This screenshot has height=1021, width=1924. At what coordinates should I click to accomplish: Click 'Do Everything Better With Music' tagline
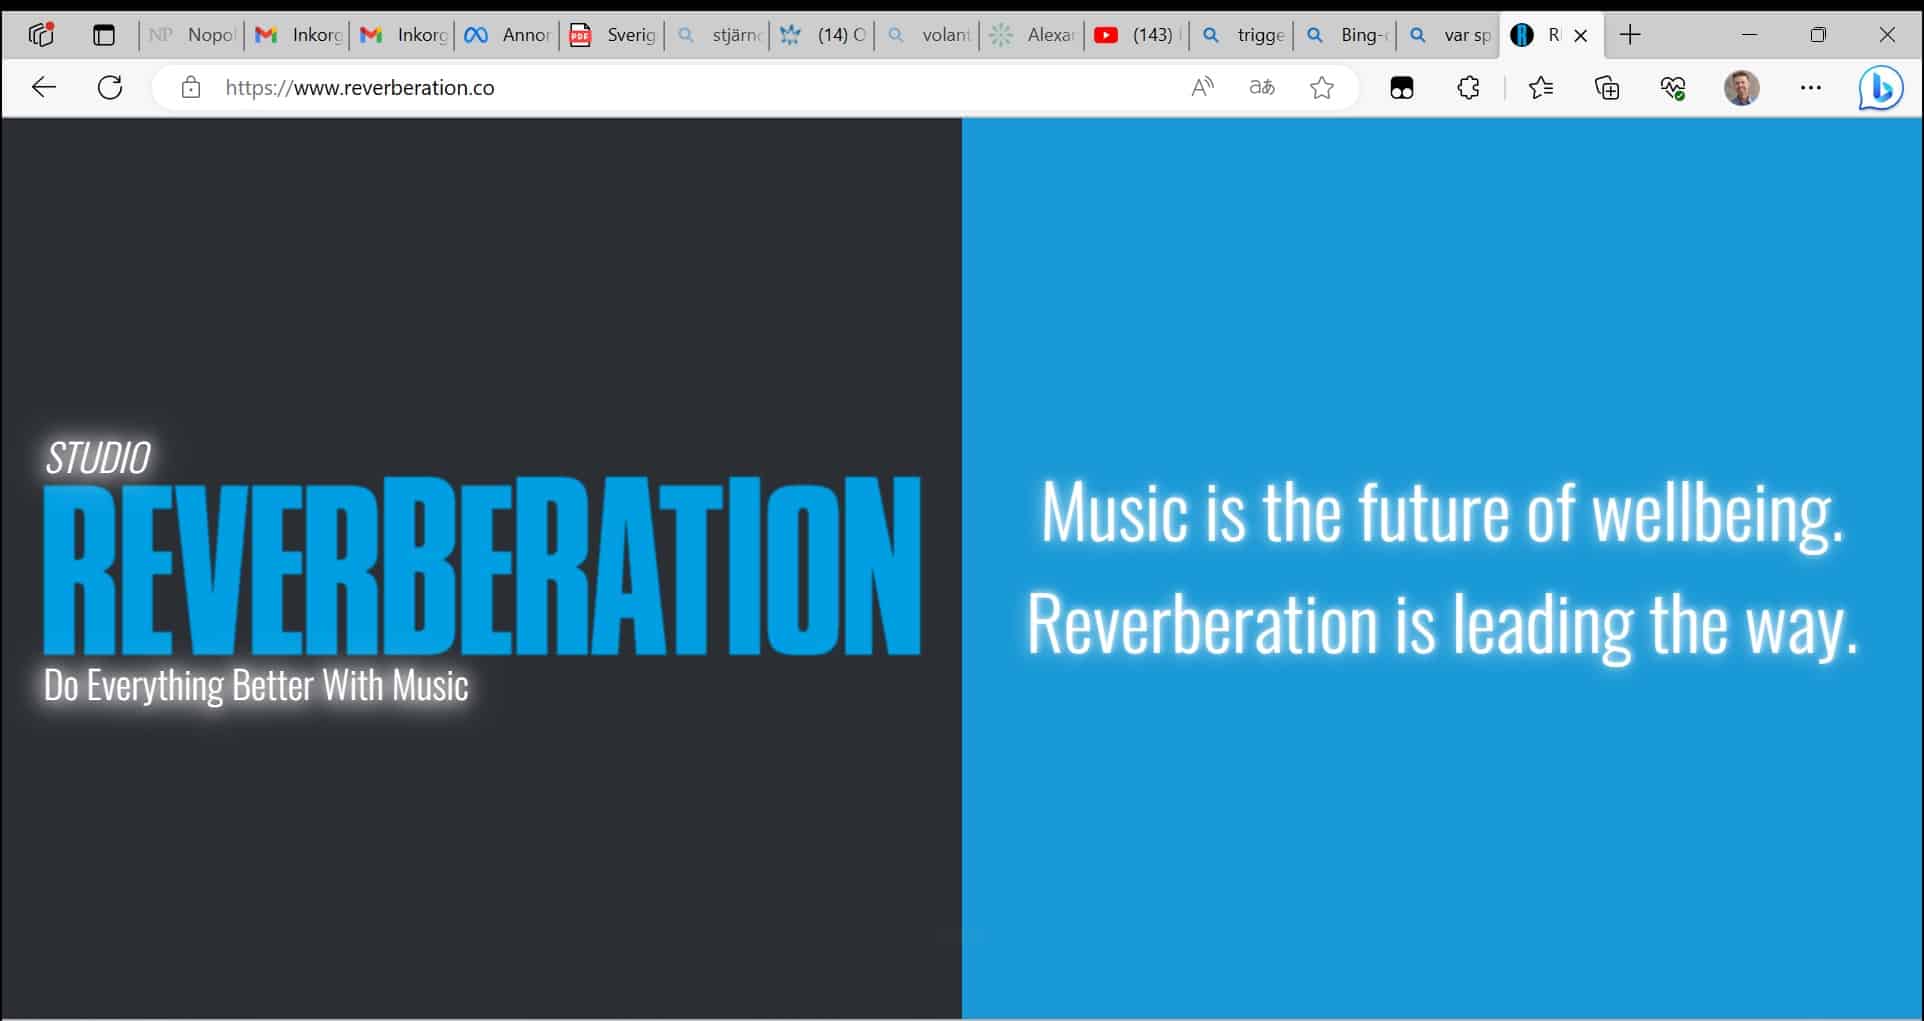click(x=256, y=686)
